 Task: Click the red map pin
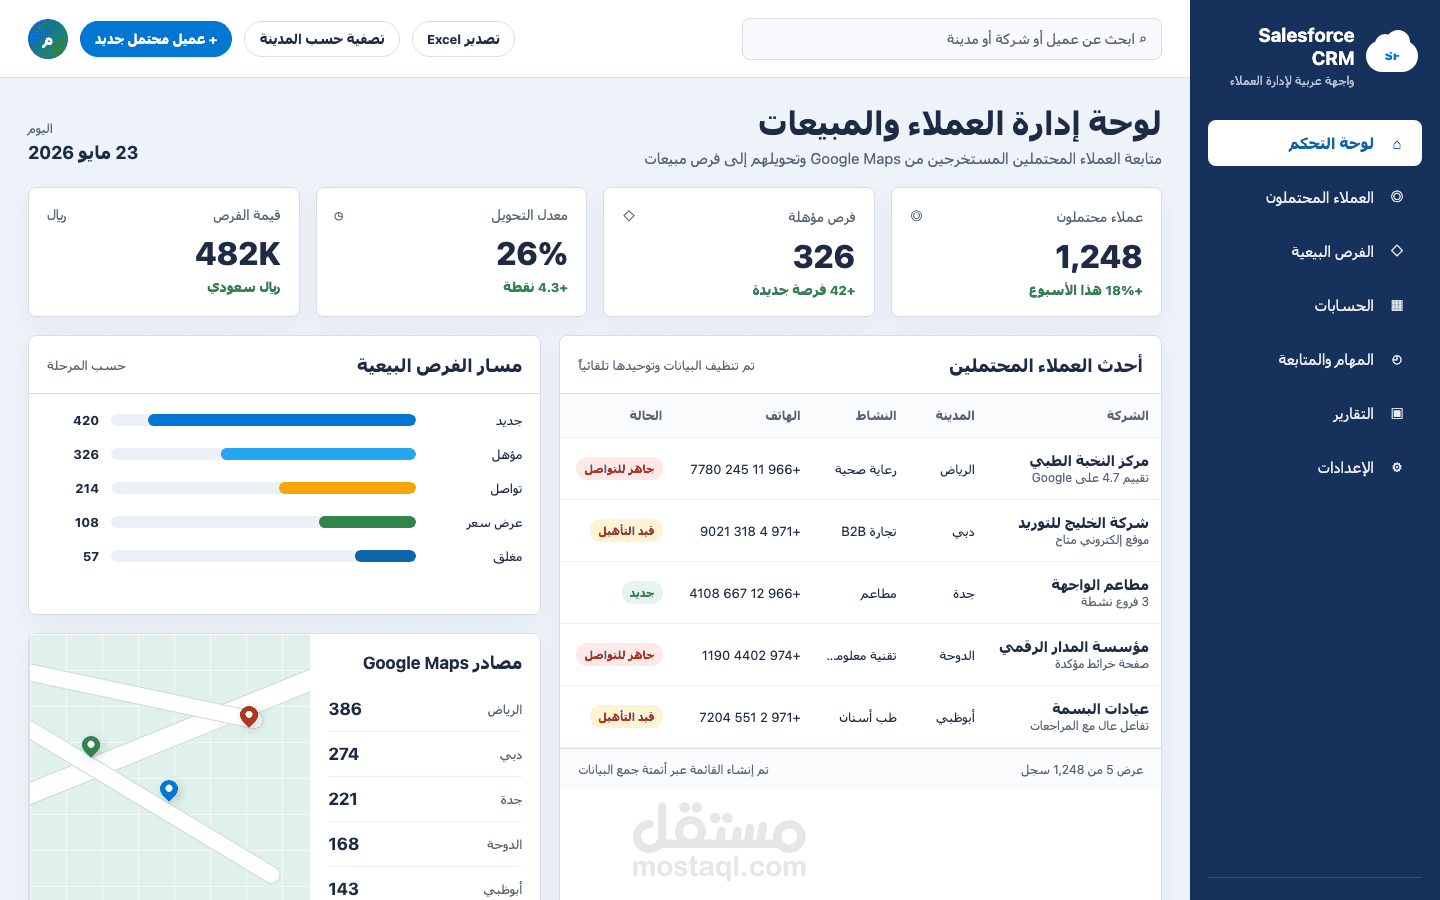coord(249,716)
